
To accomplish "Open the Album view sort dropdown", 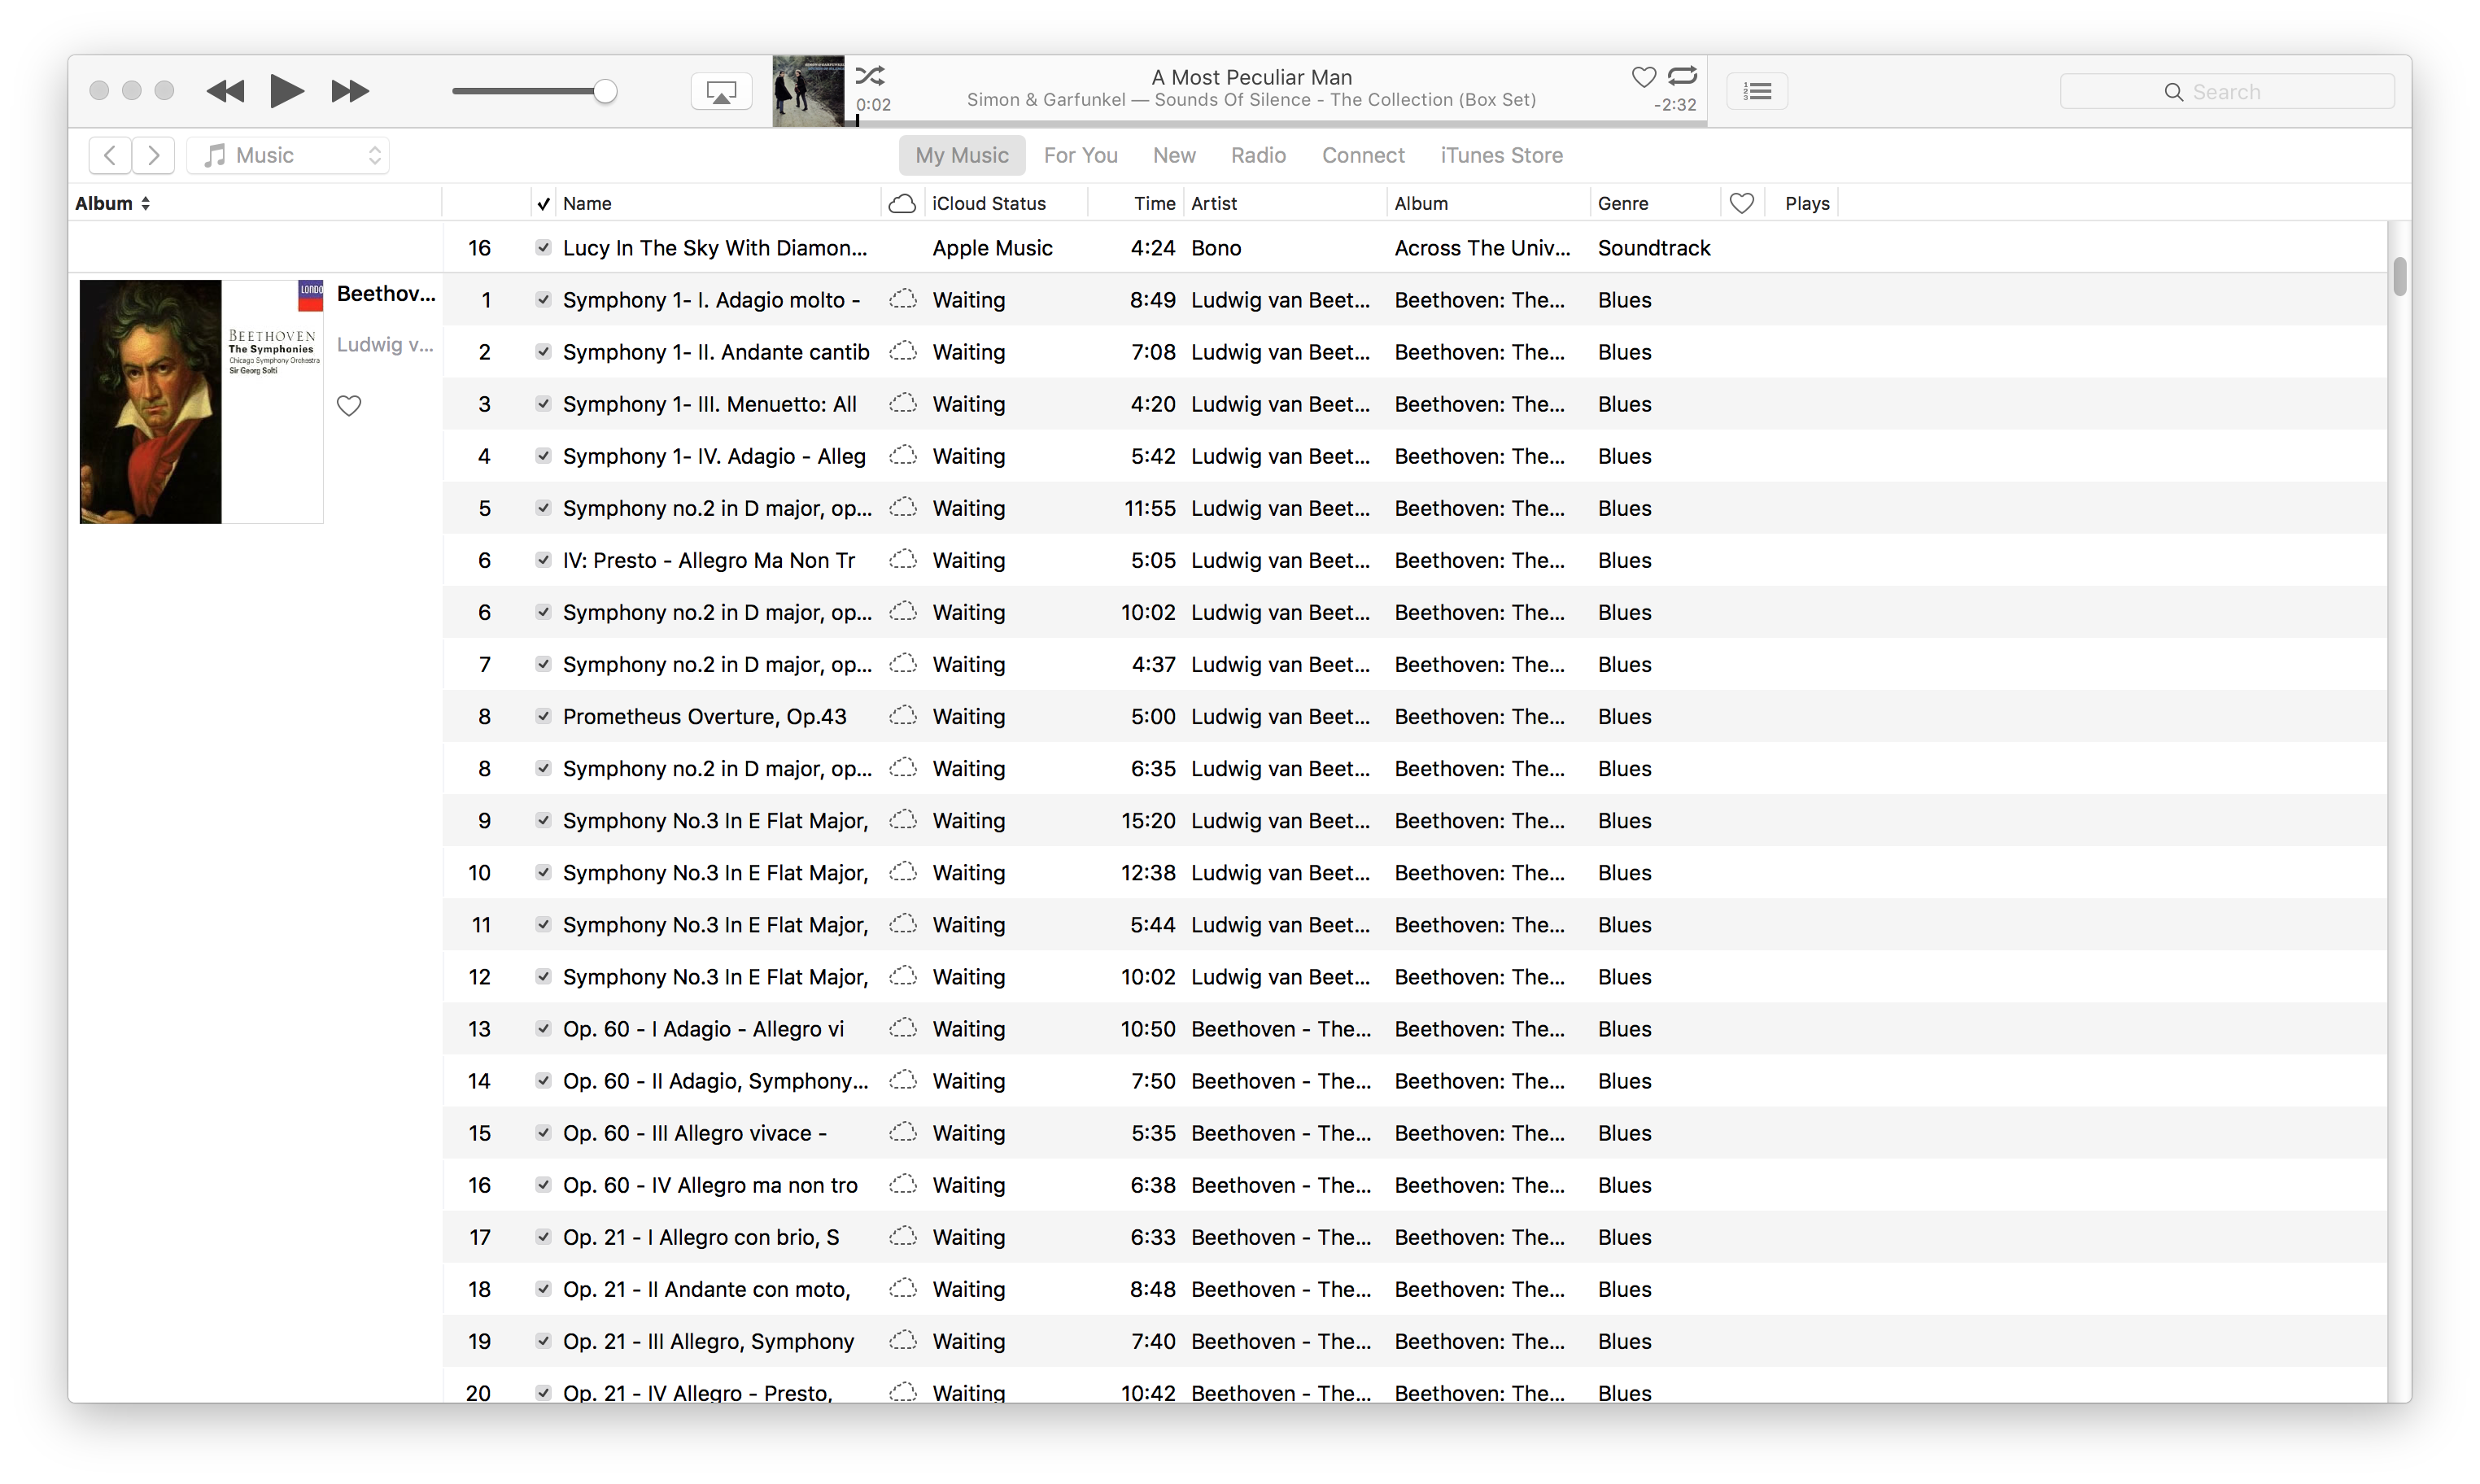I will tap(112, 203).
